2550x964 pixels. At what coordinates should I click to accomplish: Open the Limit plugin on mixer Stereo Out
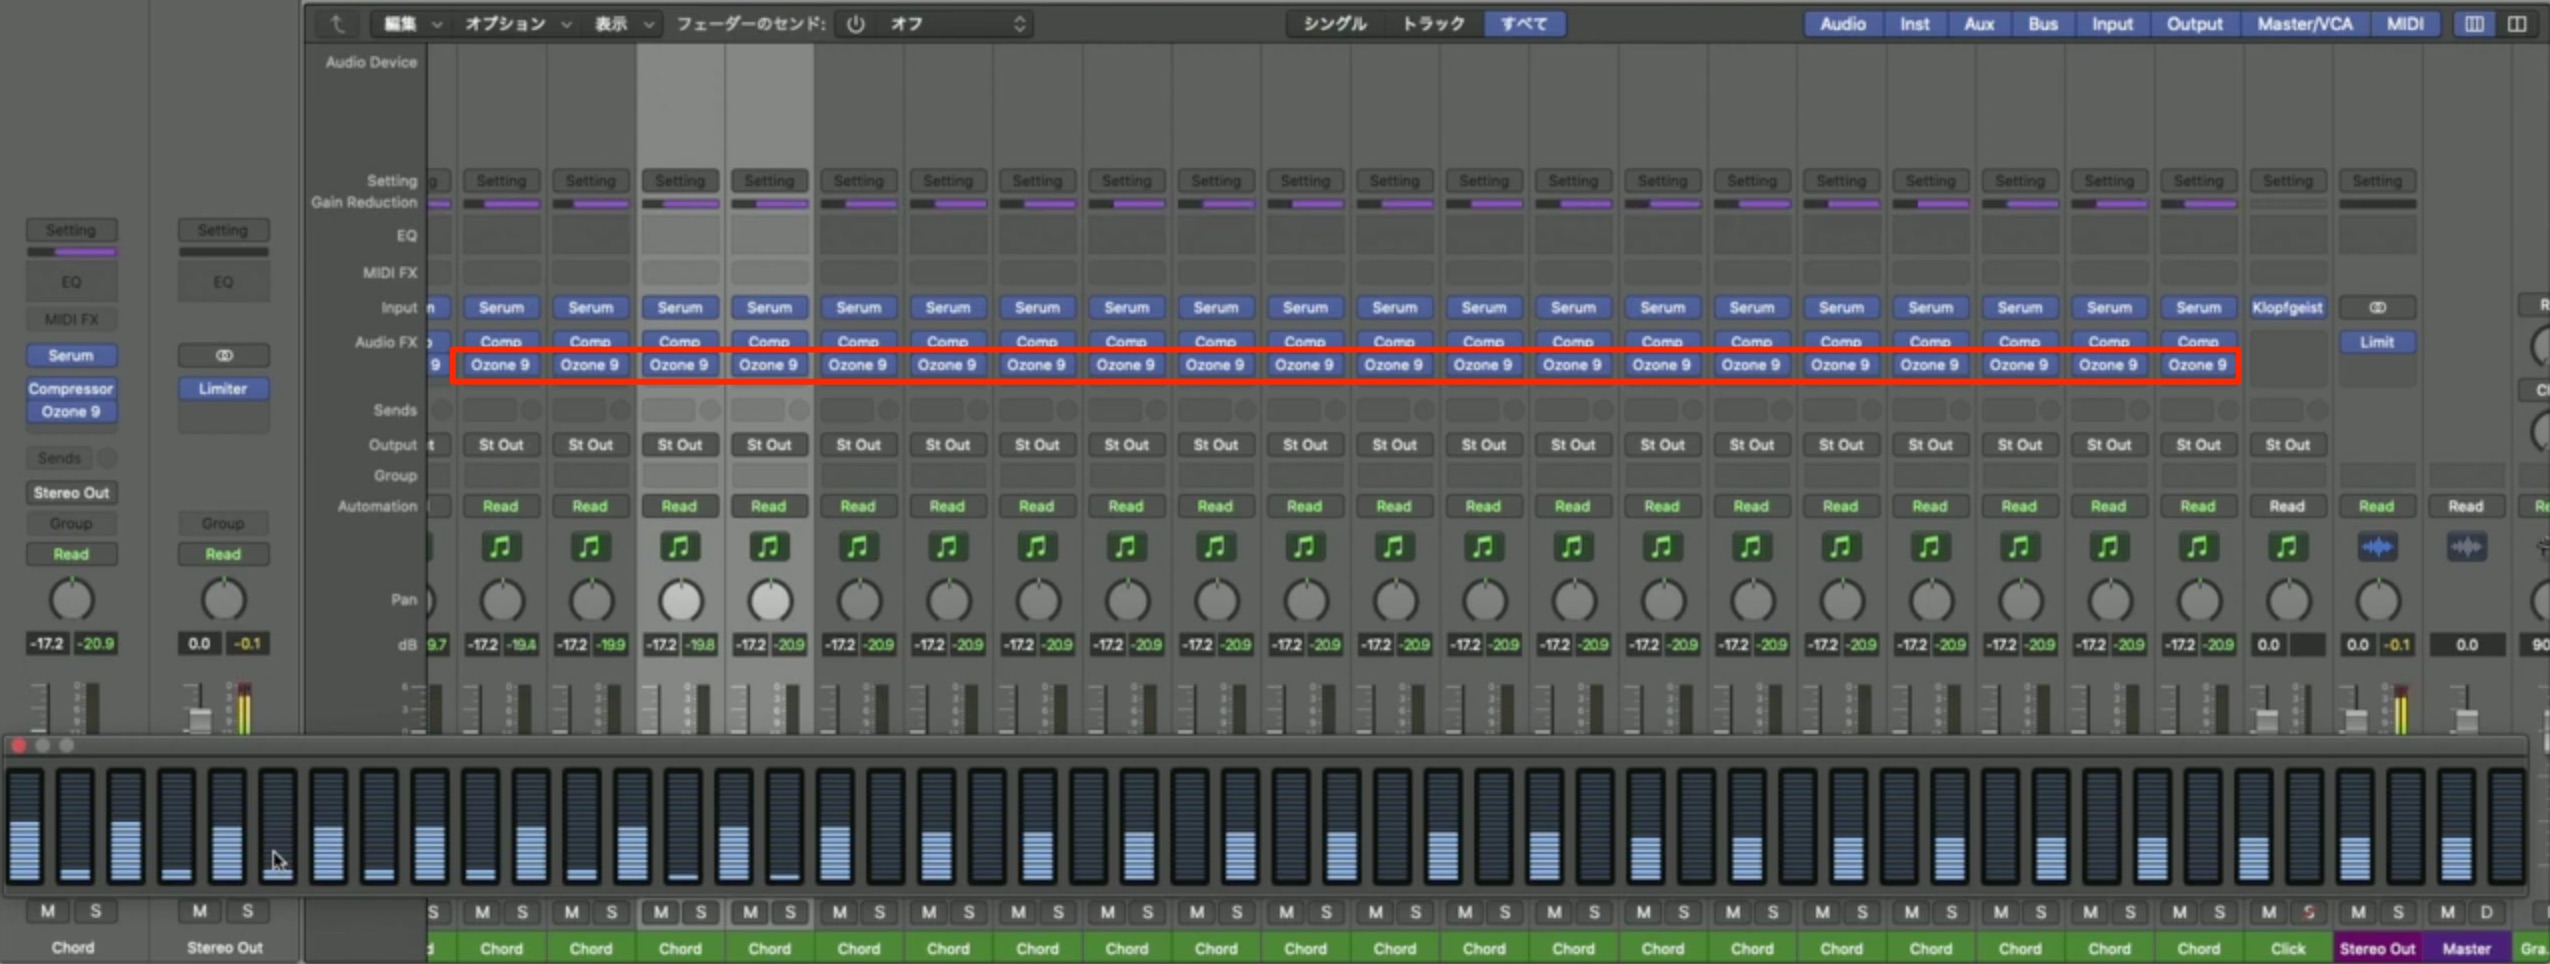[x=2377, y=342]
